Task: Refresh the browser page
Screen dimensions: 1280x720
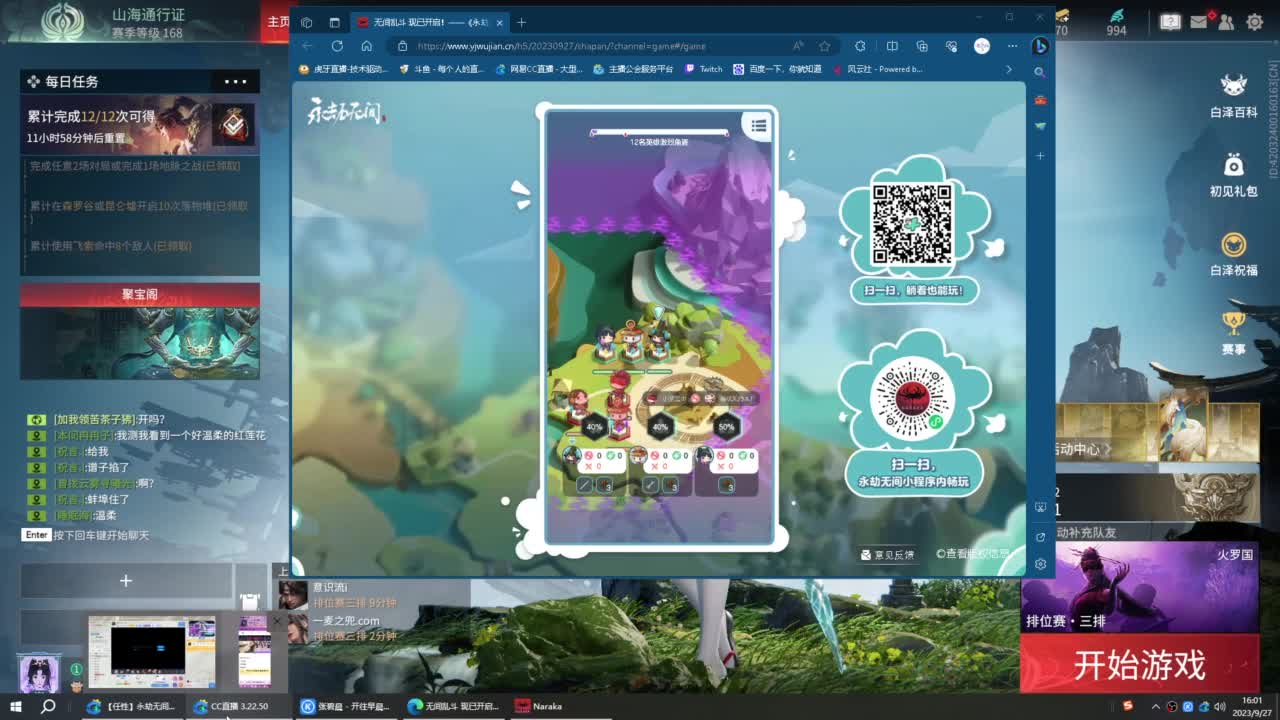Action: click(x=337, y=46)
